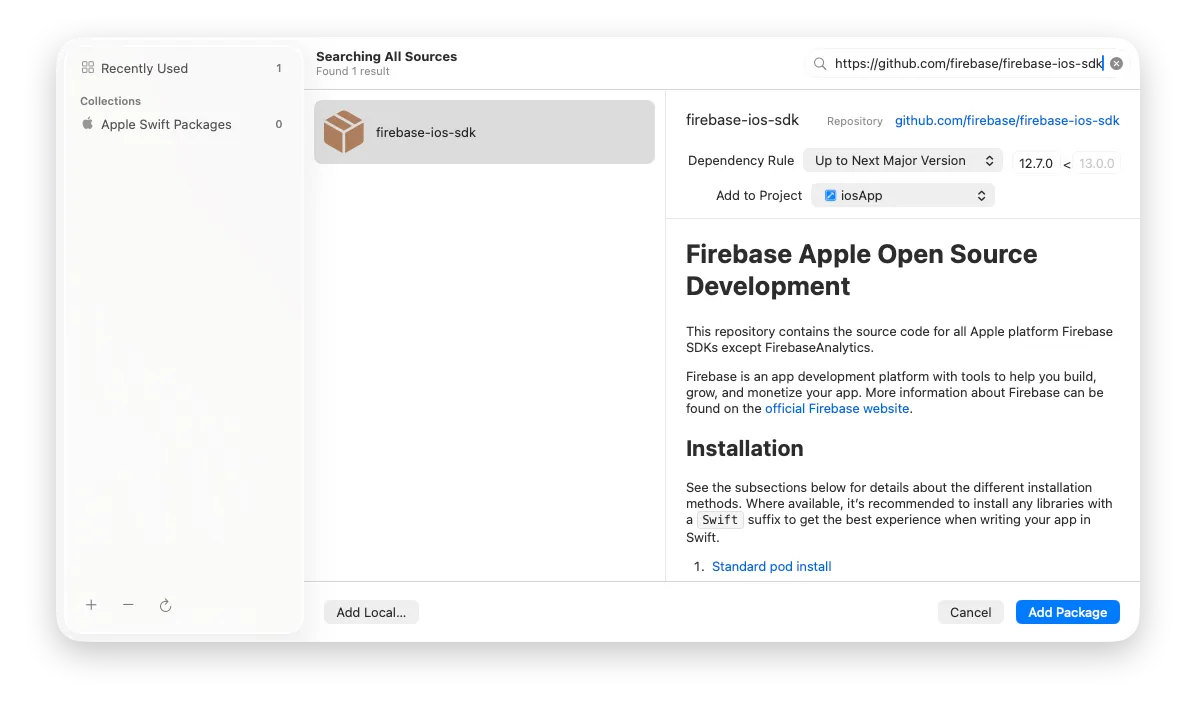Edit the 12.7.0 minimum version field

[x=1035, y=162]
